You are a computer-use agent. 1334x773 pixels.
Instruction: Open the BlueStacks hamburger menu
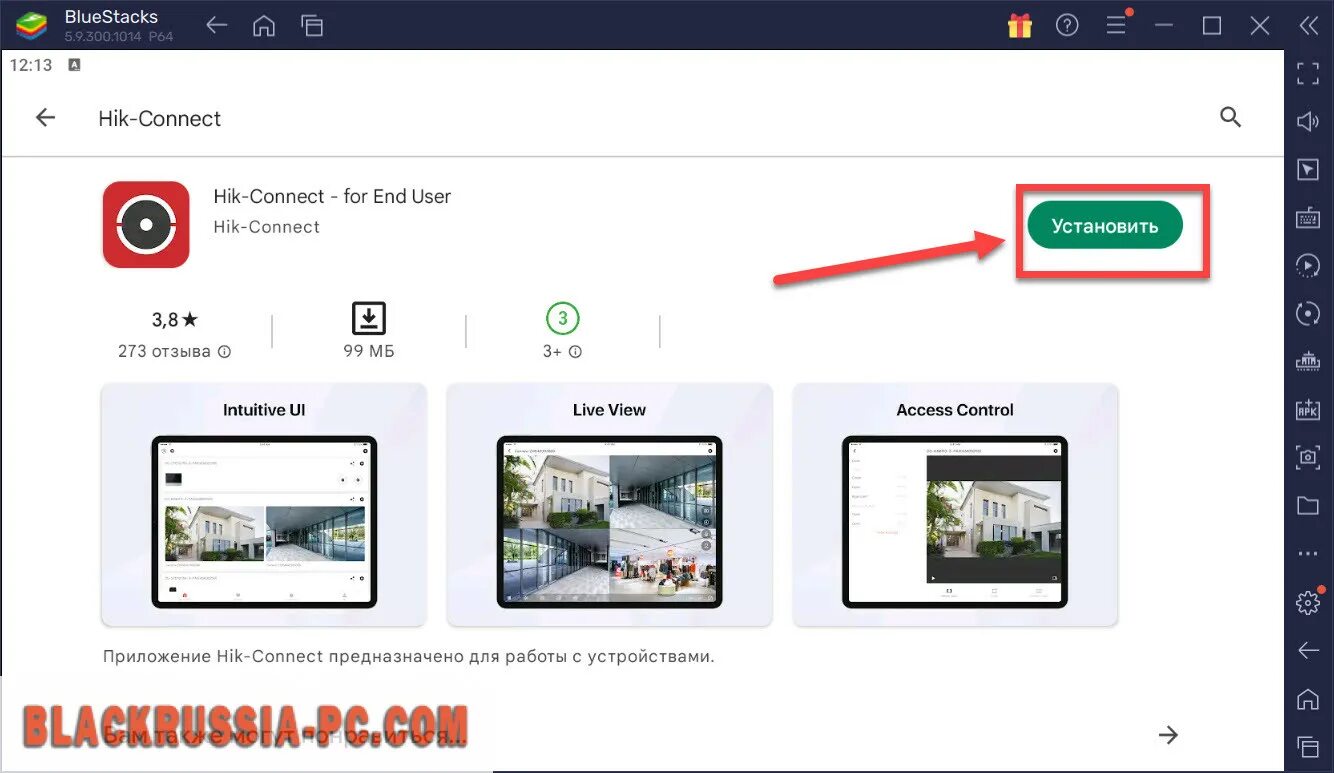pos(1116,26)
